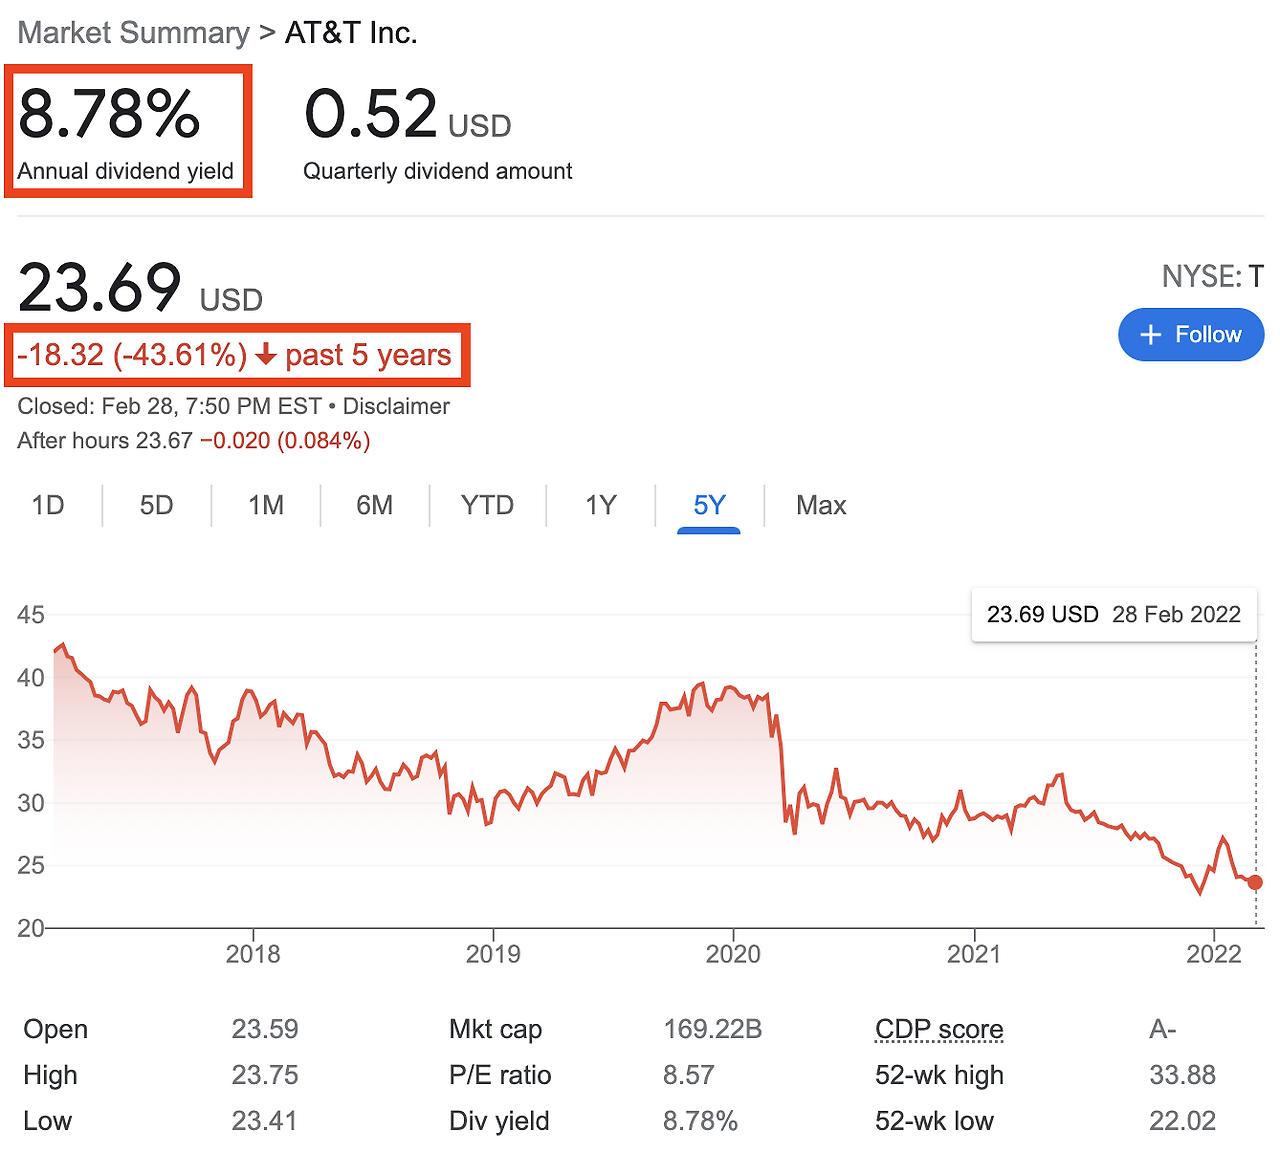This screenshot has height=1151, width=1280.
Task: Switch to the 1D time range tab
Action: pyautogui.click(x=48, y=505)
